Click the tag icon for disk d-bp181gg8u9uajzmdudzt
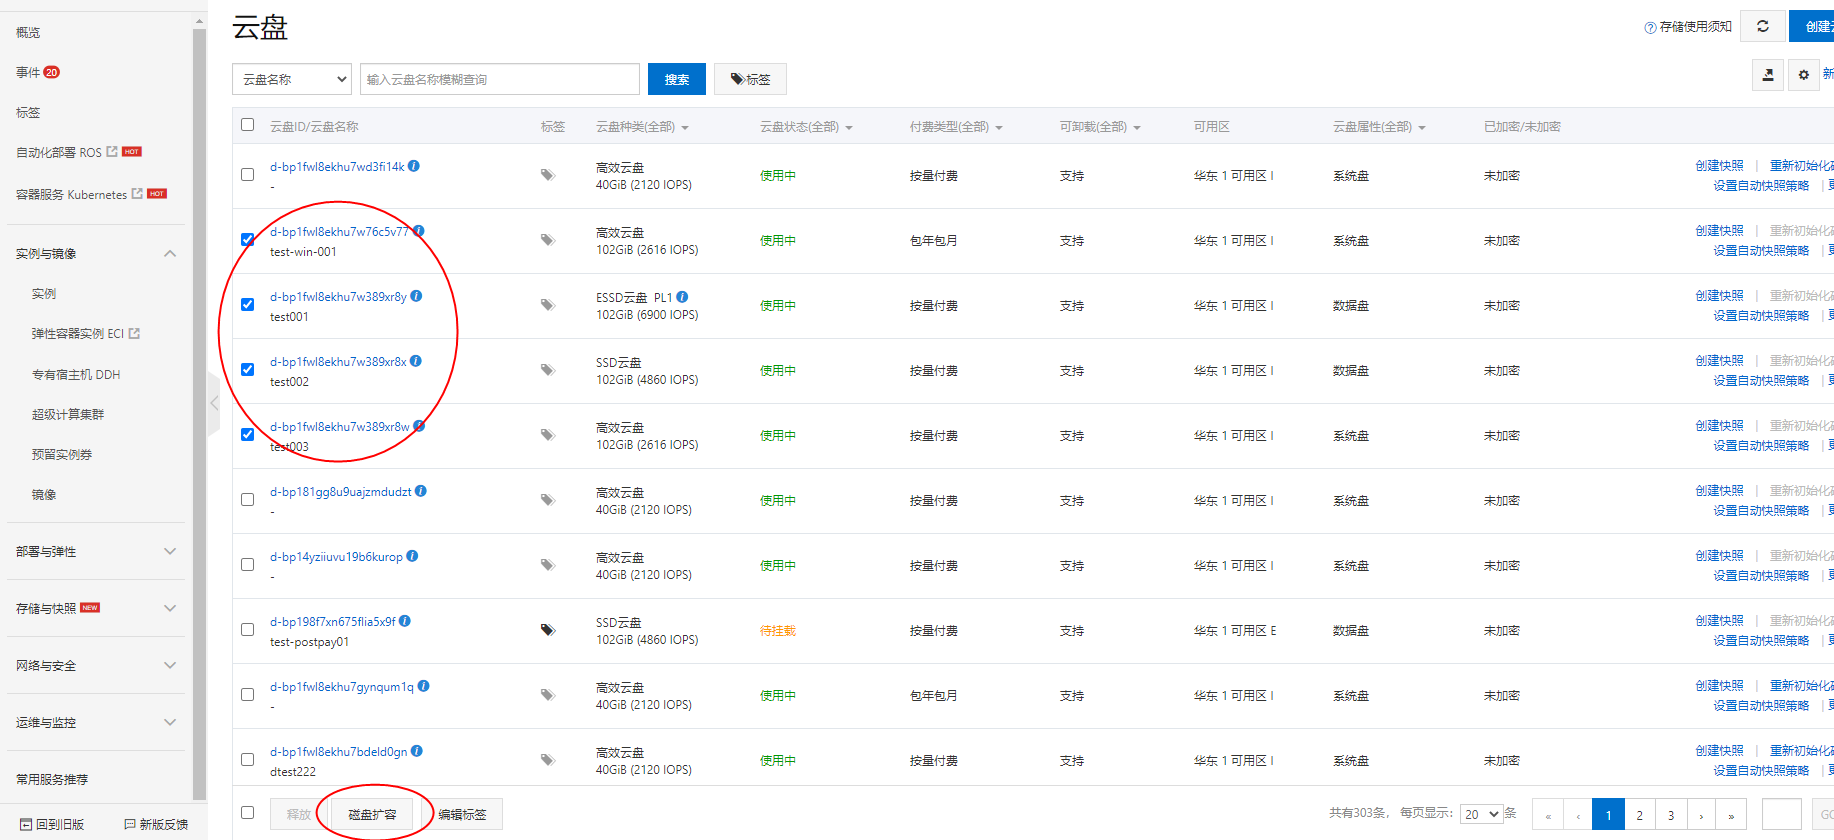 pyautogui.click(x=548, y=500)
